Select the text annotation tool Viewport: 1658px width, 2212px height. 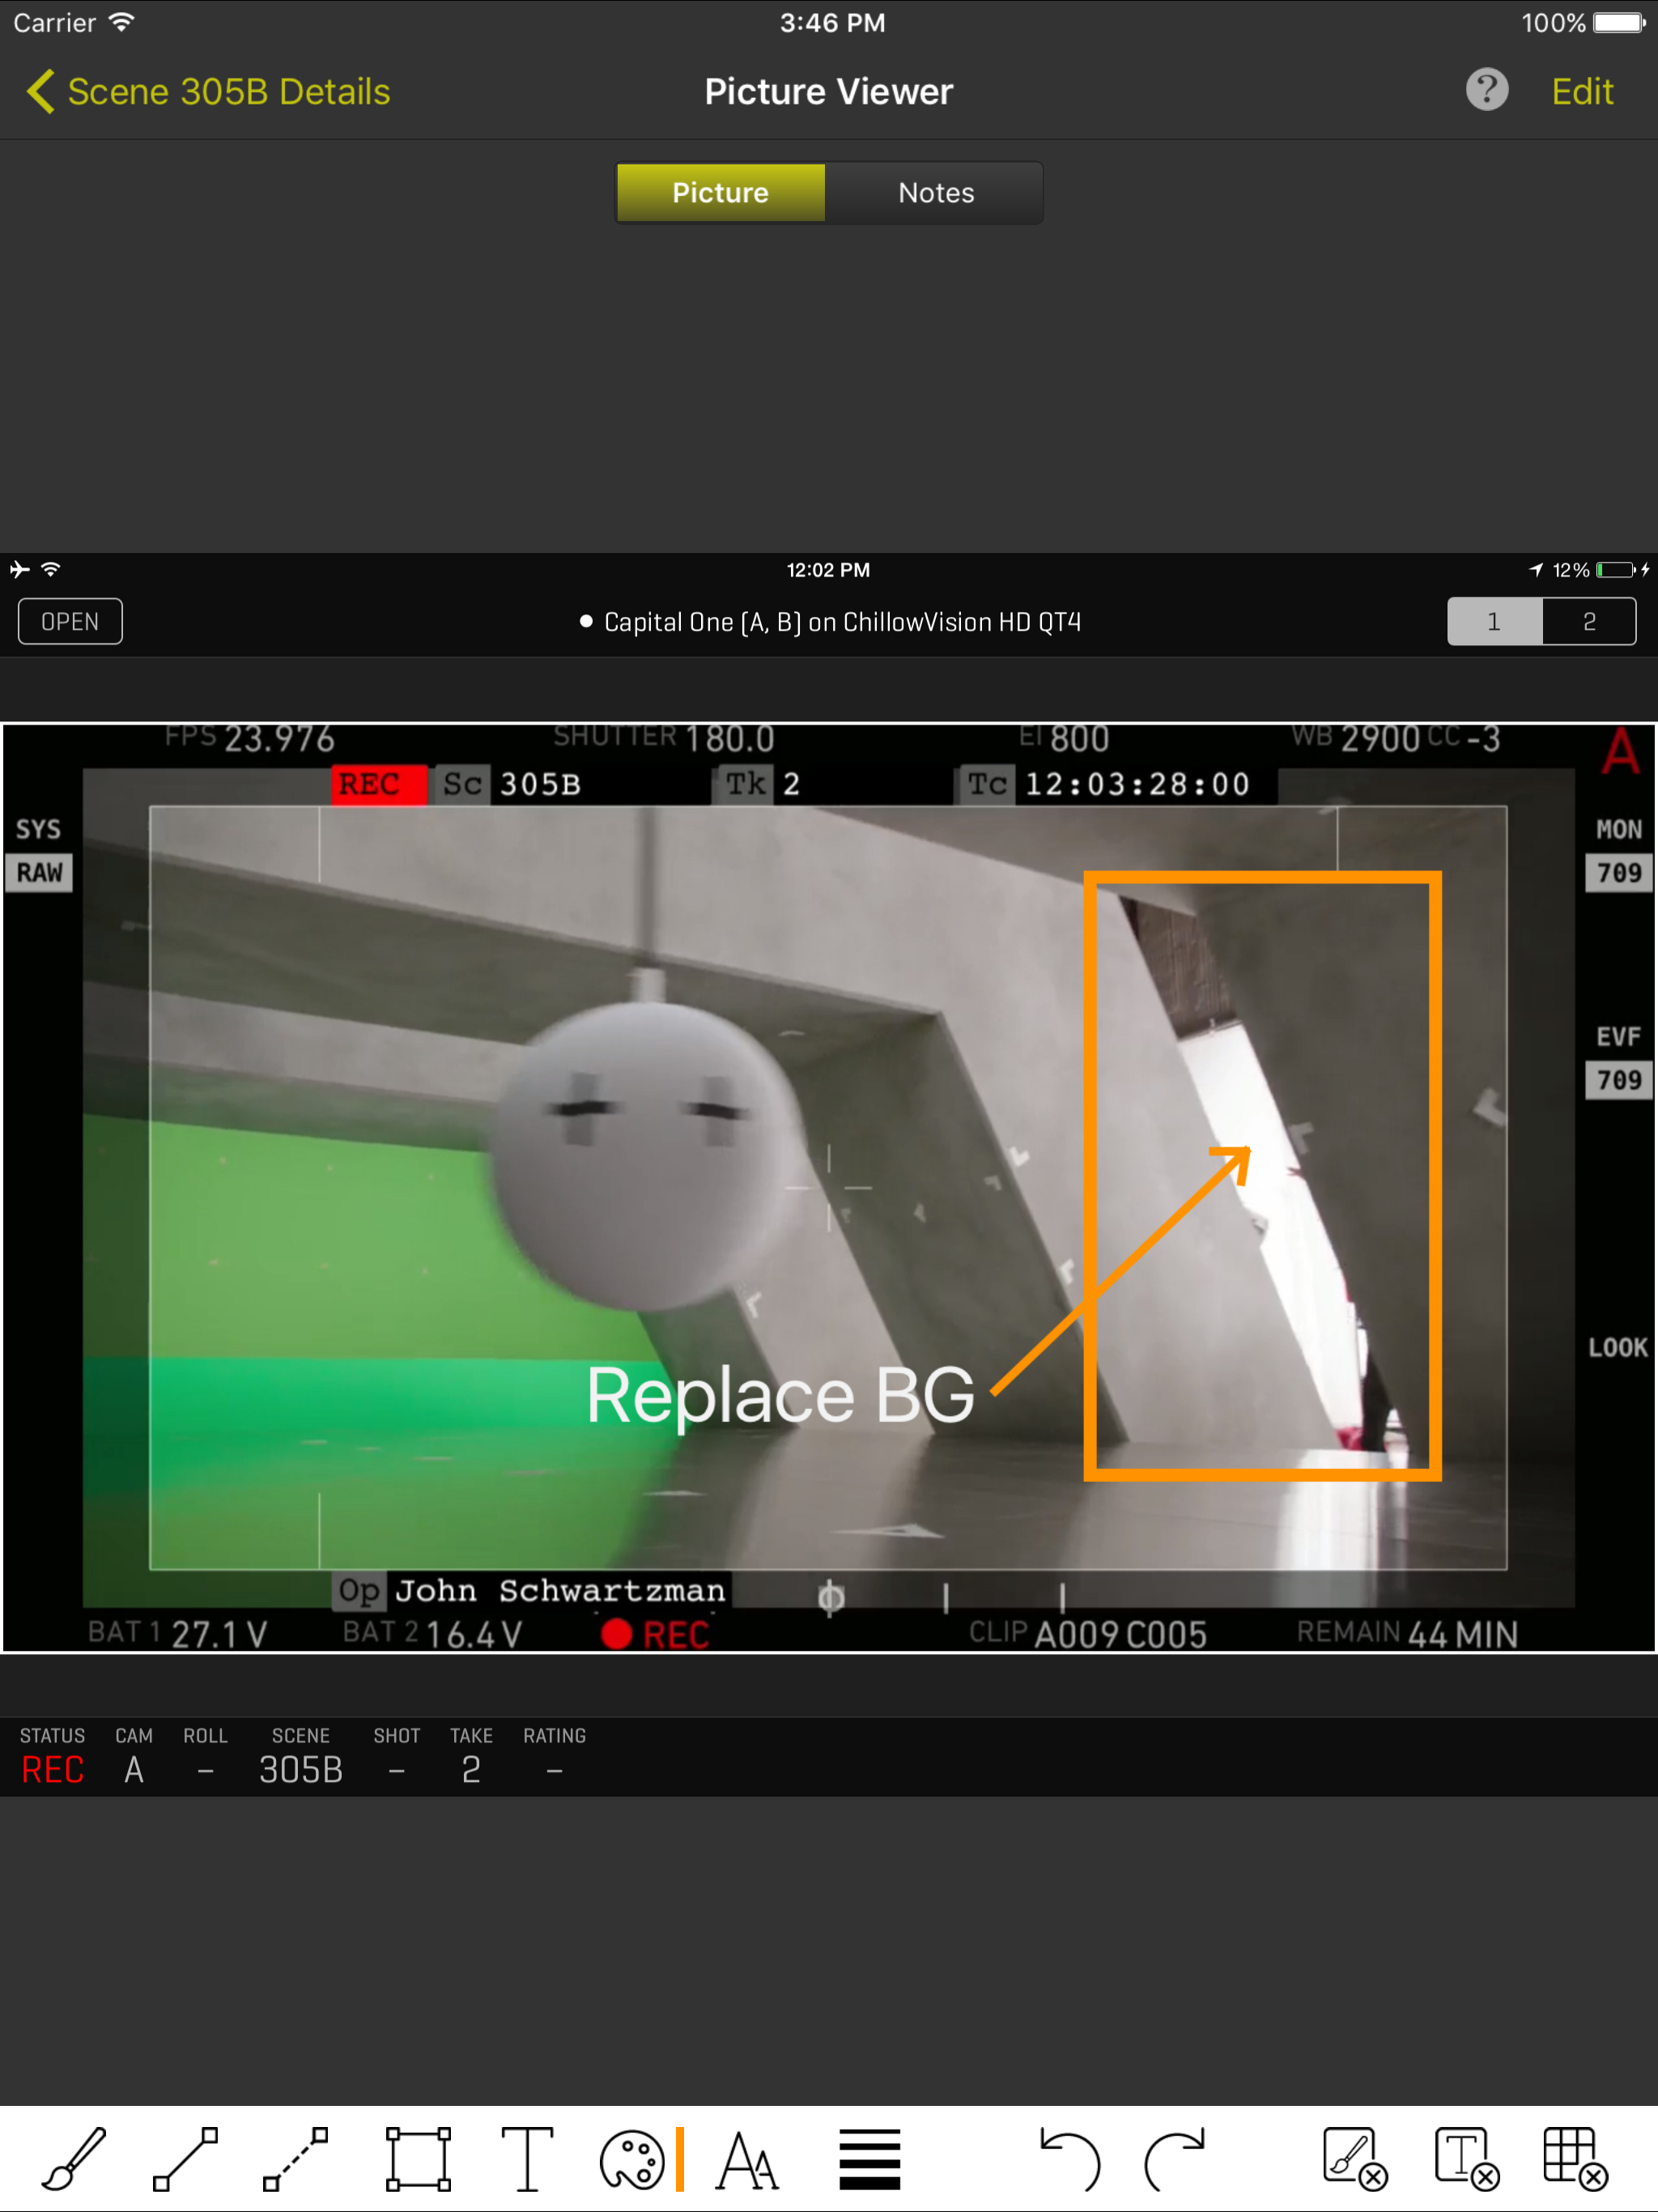pos(527,2158)
